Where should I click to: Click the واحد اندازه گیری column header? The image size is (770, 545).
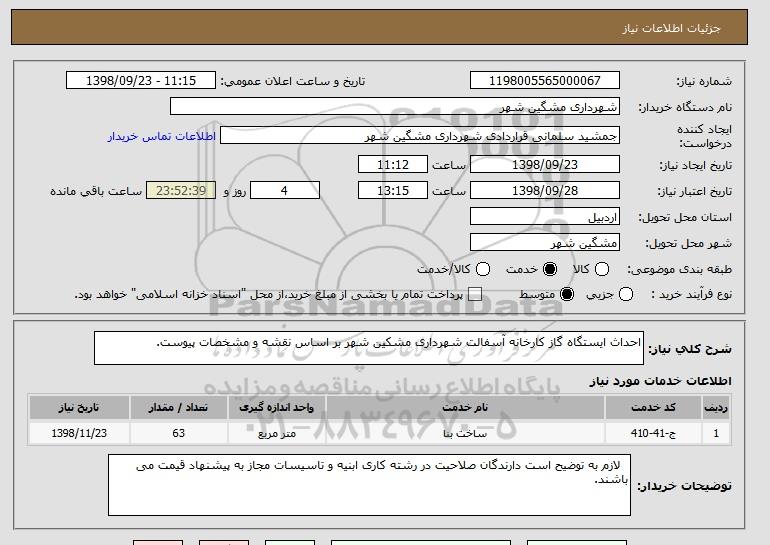[x=276, y=408]
